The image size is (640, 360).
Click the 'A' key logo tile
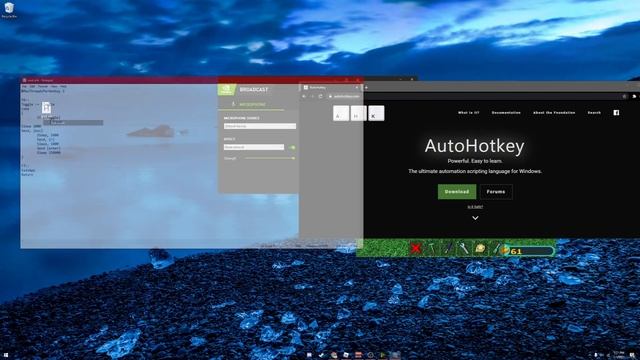click(341, 113)
